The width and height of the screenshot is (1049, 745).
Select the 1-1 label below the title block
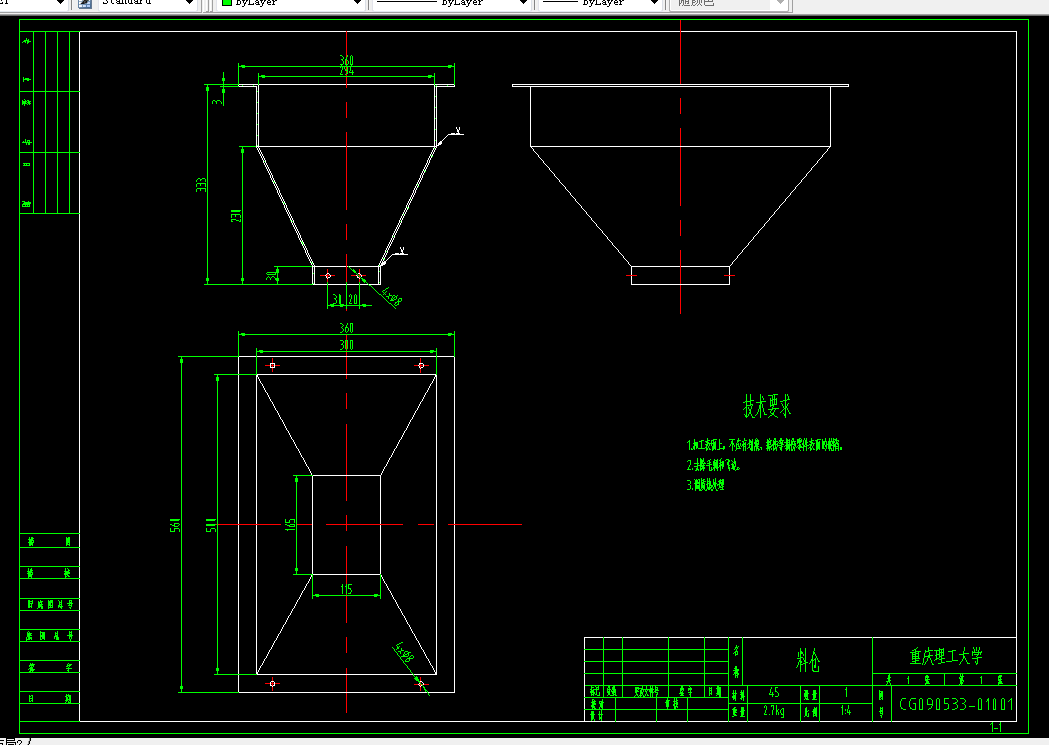(996, 728)
